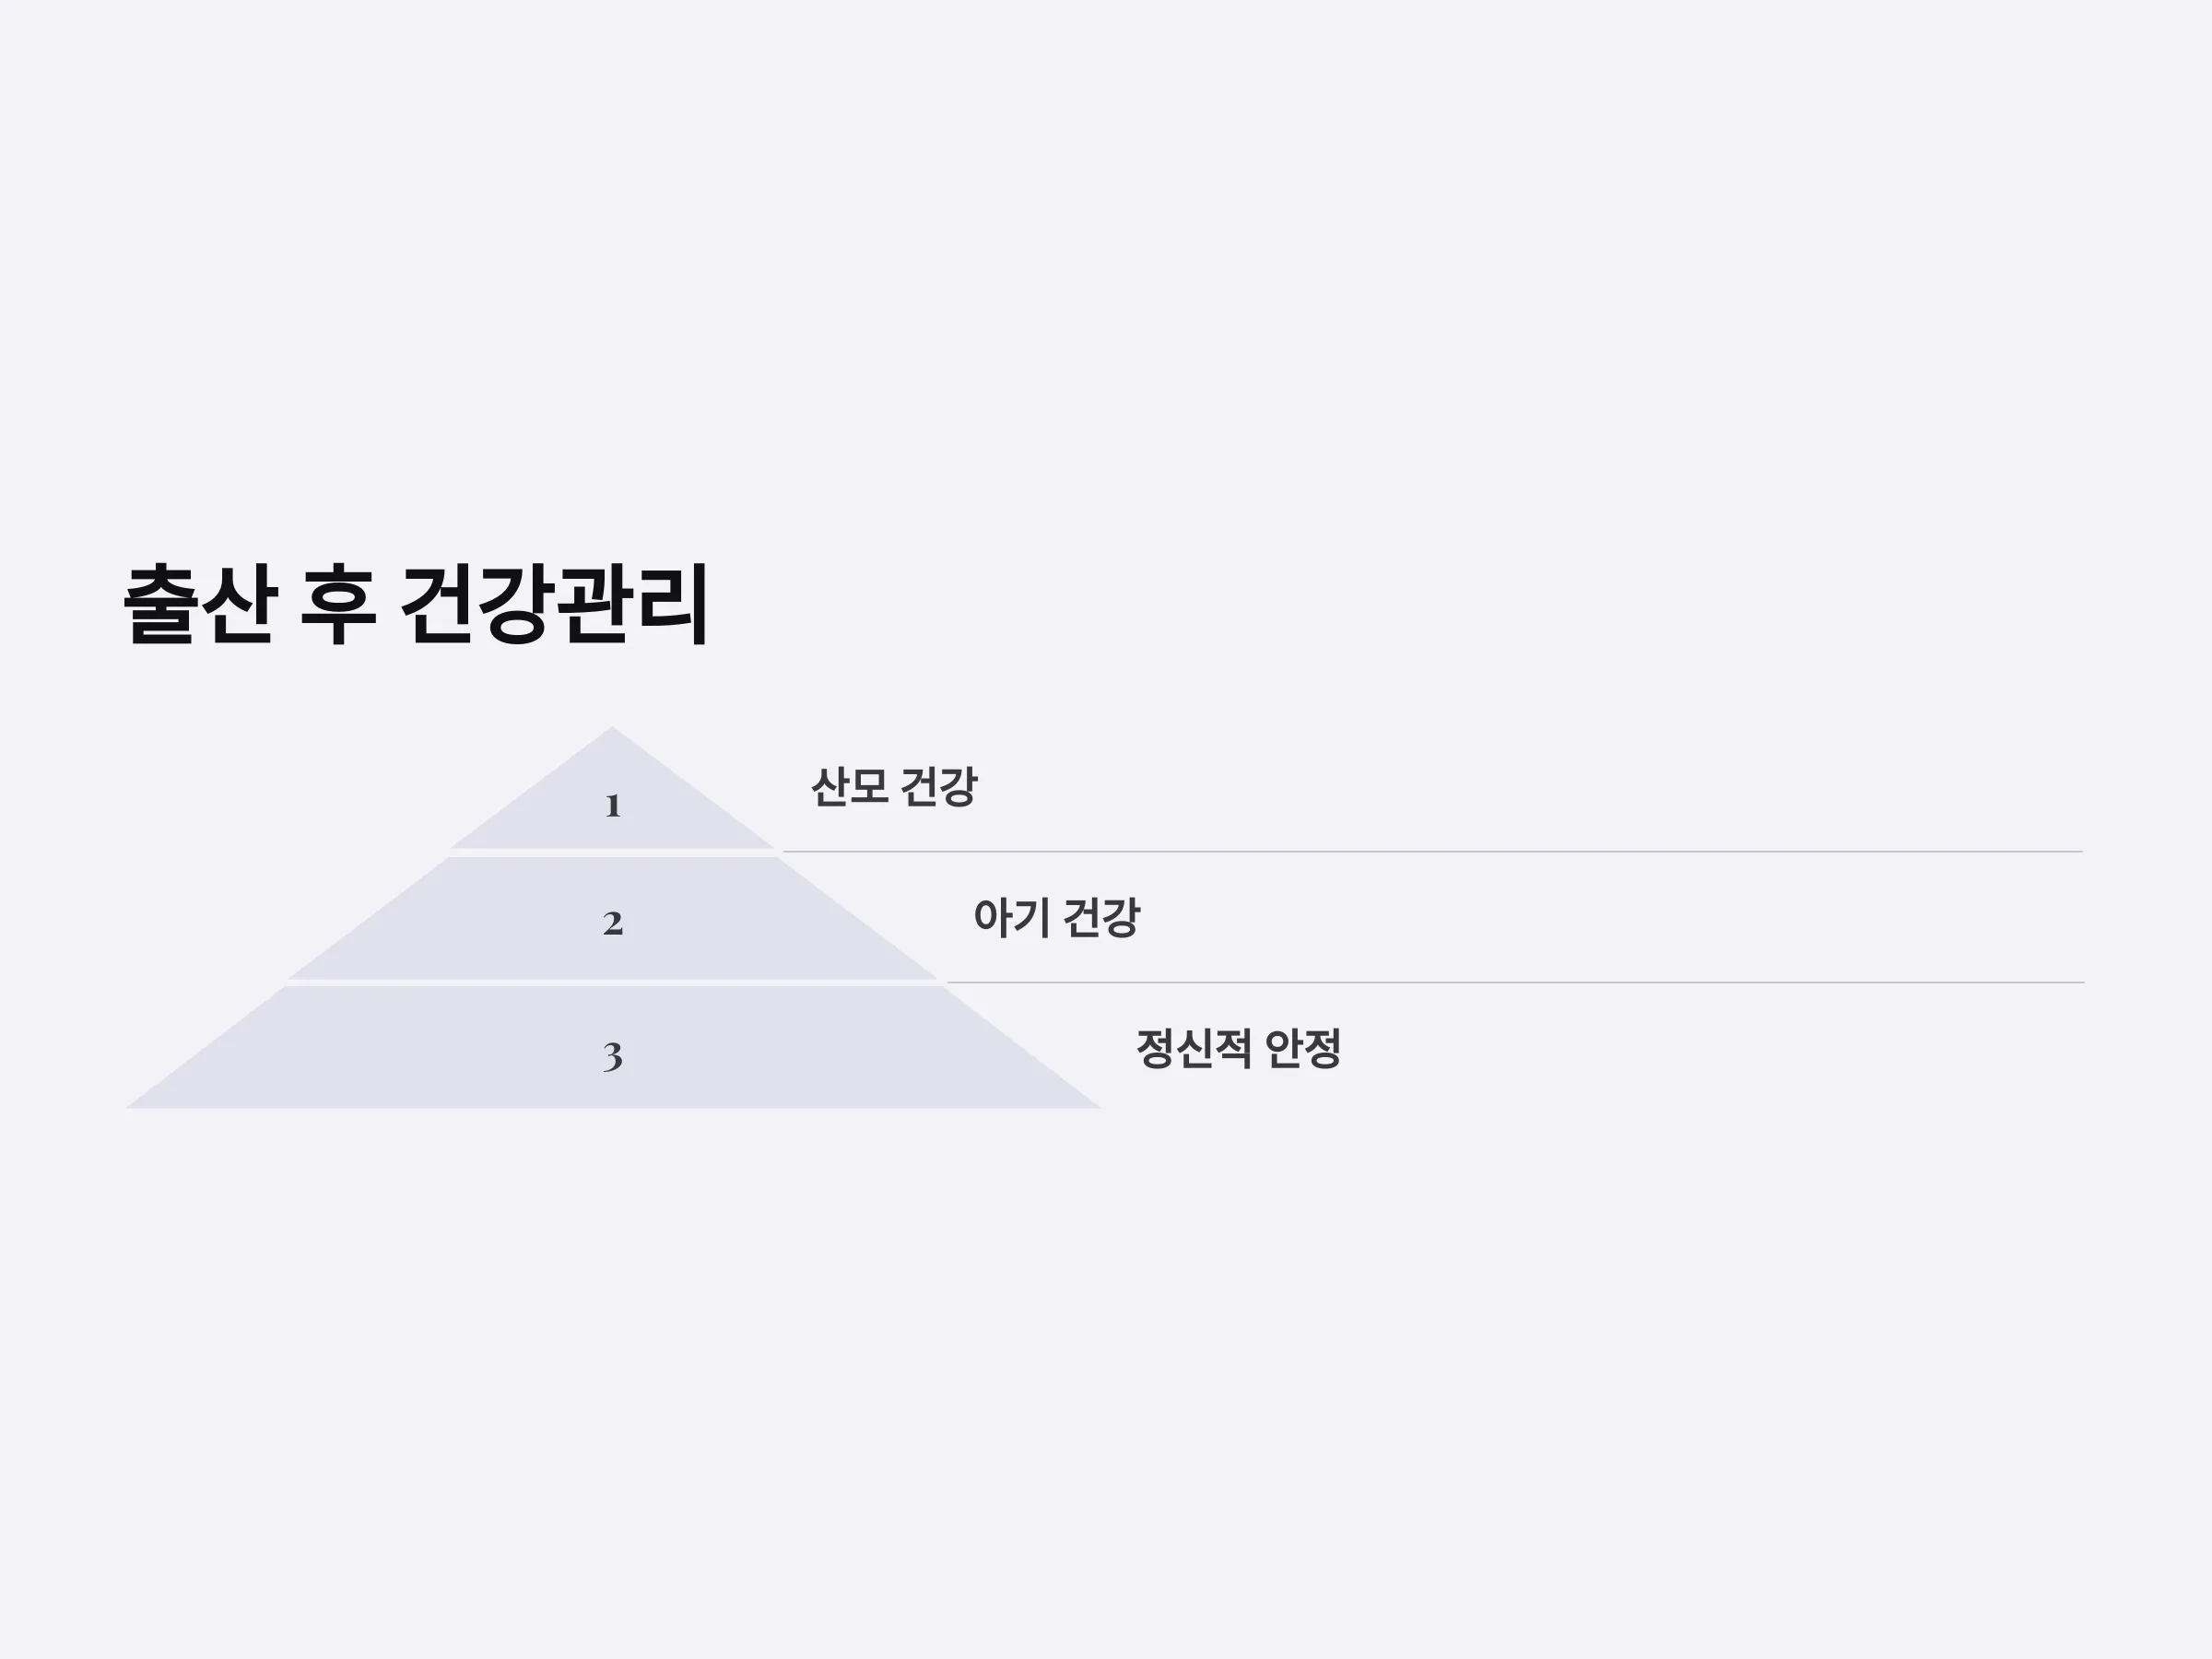The image size is (2212, 1659).
Task: Click the word 산모 in first label
Action: pyautogui.click(x=849, y=787)
